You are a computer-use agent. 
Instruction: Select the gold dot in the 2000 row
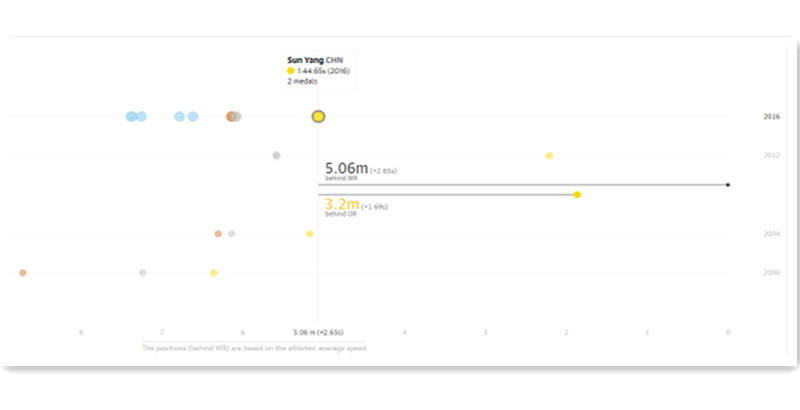214,273
